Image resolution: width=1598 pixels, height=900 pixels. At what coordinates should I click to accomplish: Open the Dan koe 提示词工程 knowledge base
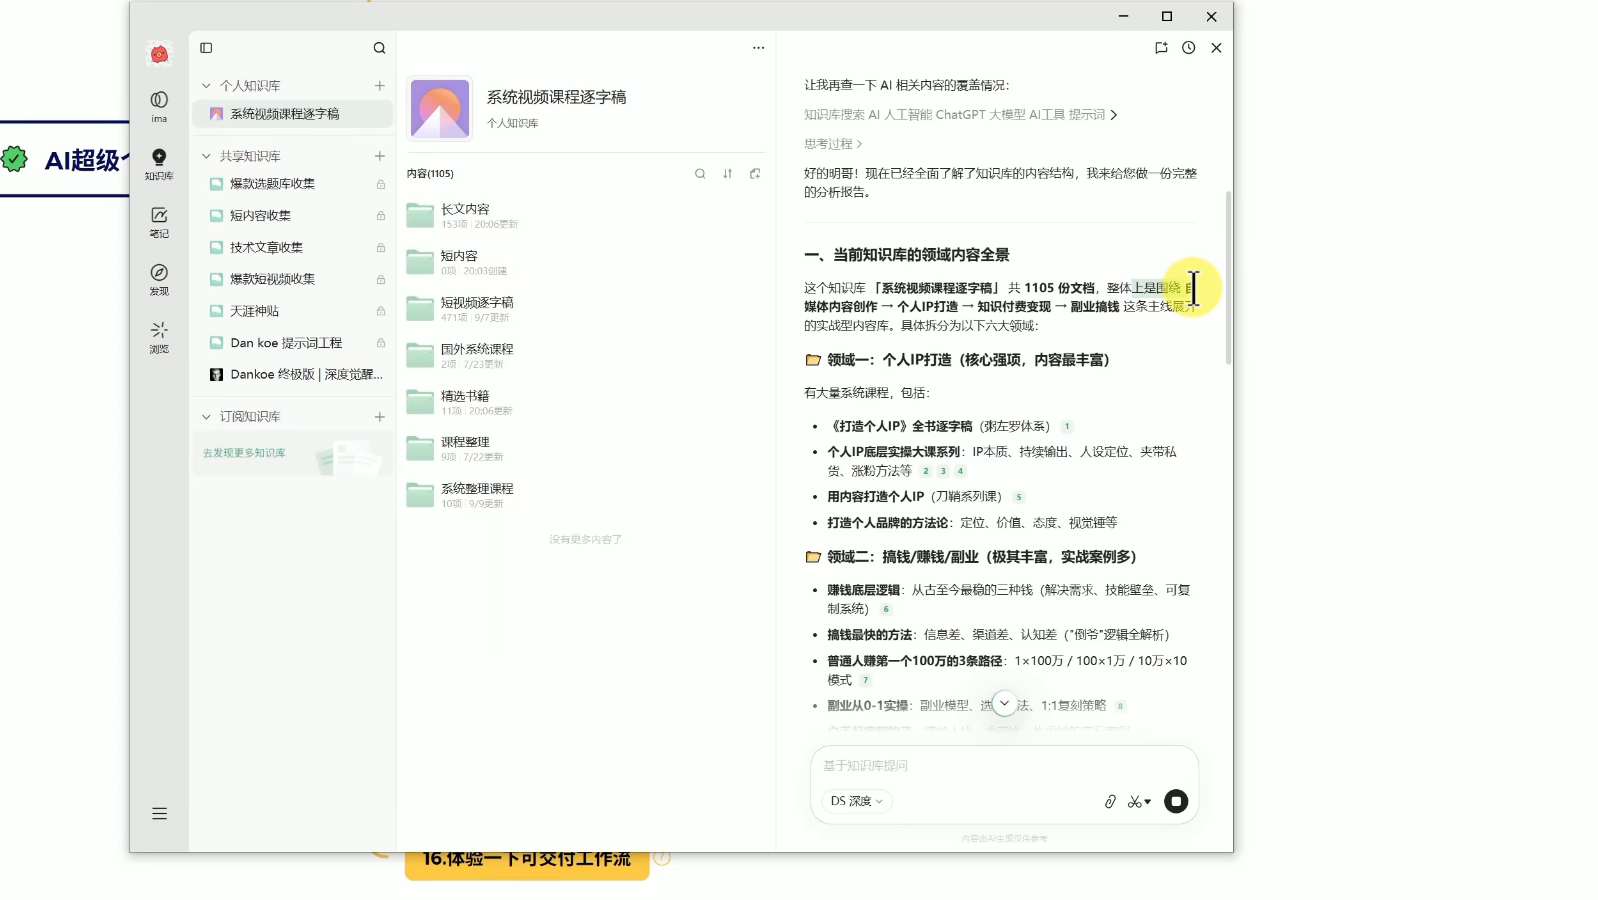click(292, 343)
